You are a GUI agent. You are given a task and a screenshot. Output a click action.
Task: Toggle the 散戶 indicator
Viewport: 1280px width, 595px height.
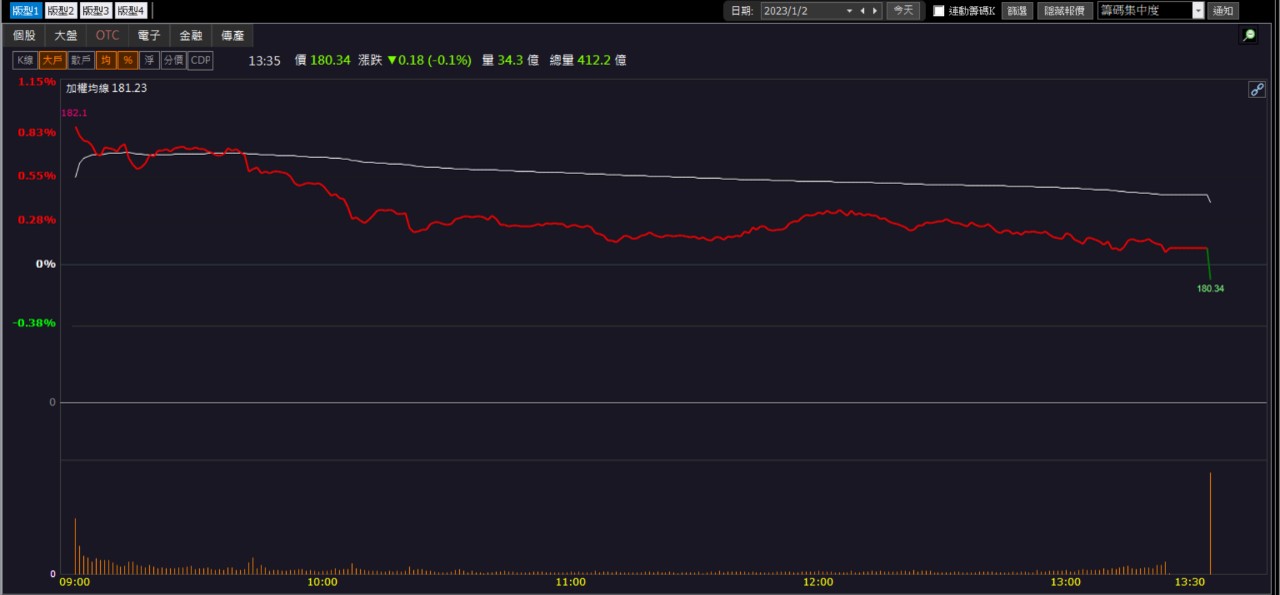click(81, 60)
